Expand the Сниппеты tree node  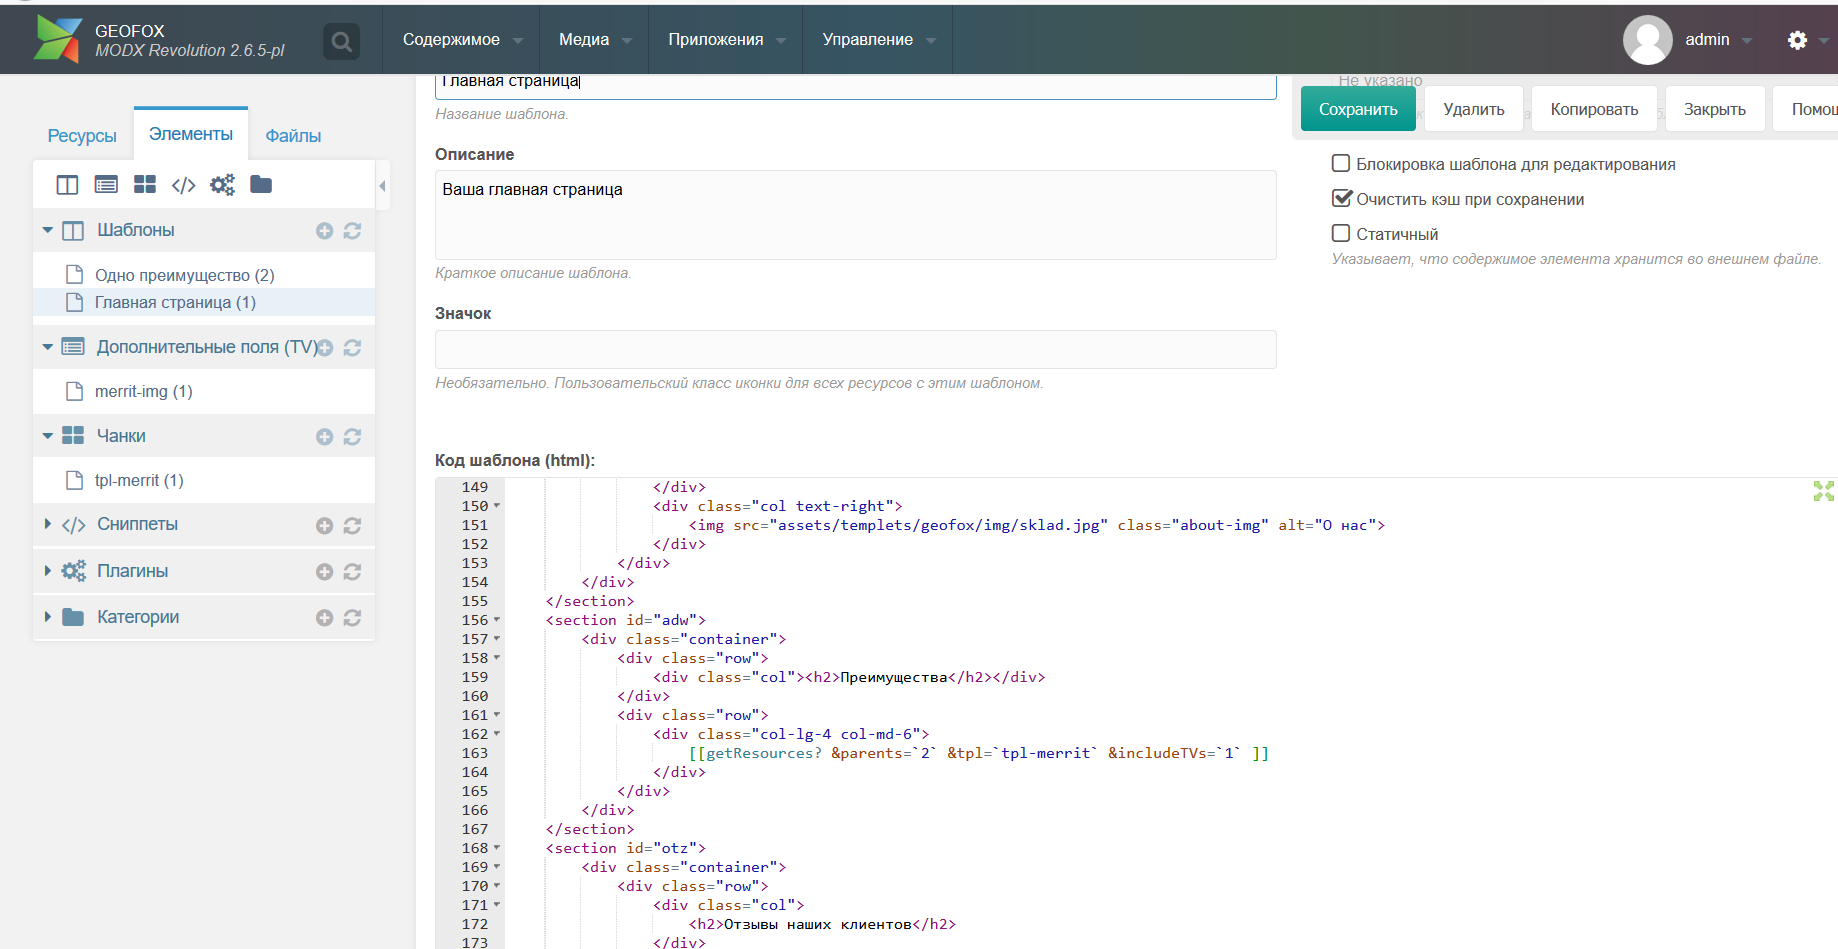point(47,524)
